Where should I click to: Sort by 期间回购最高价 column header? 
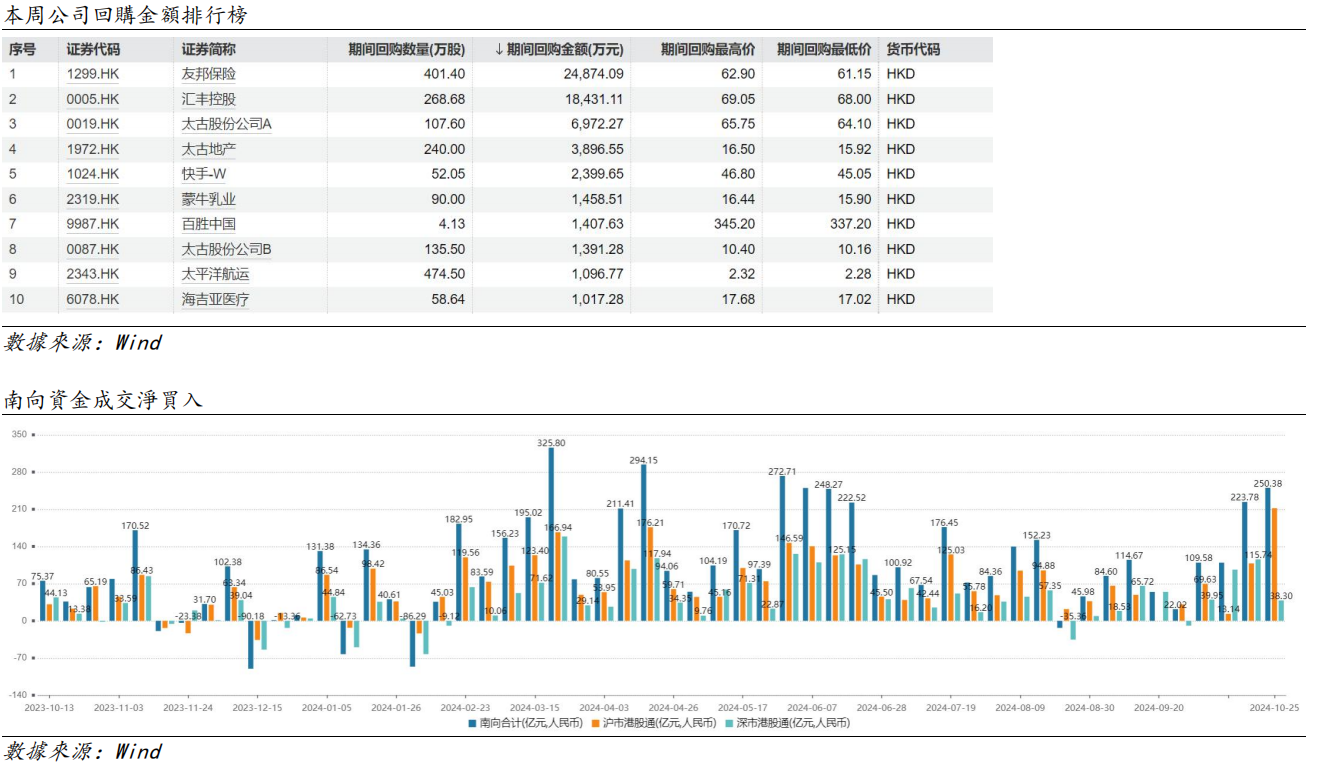(708, 49)
